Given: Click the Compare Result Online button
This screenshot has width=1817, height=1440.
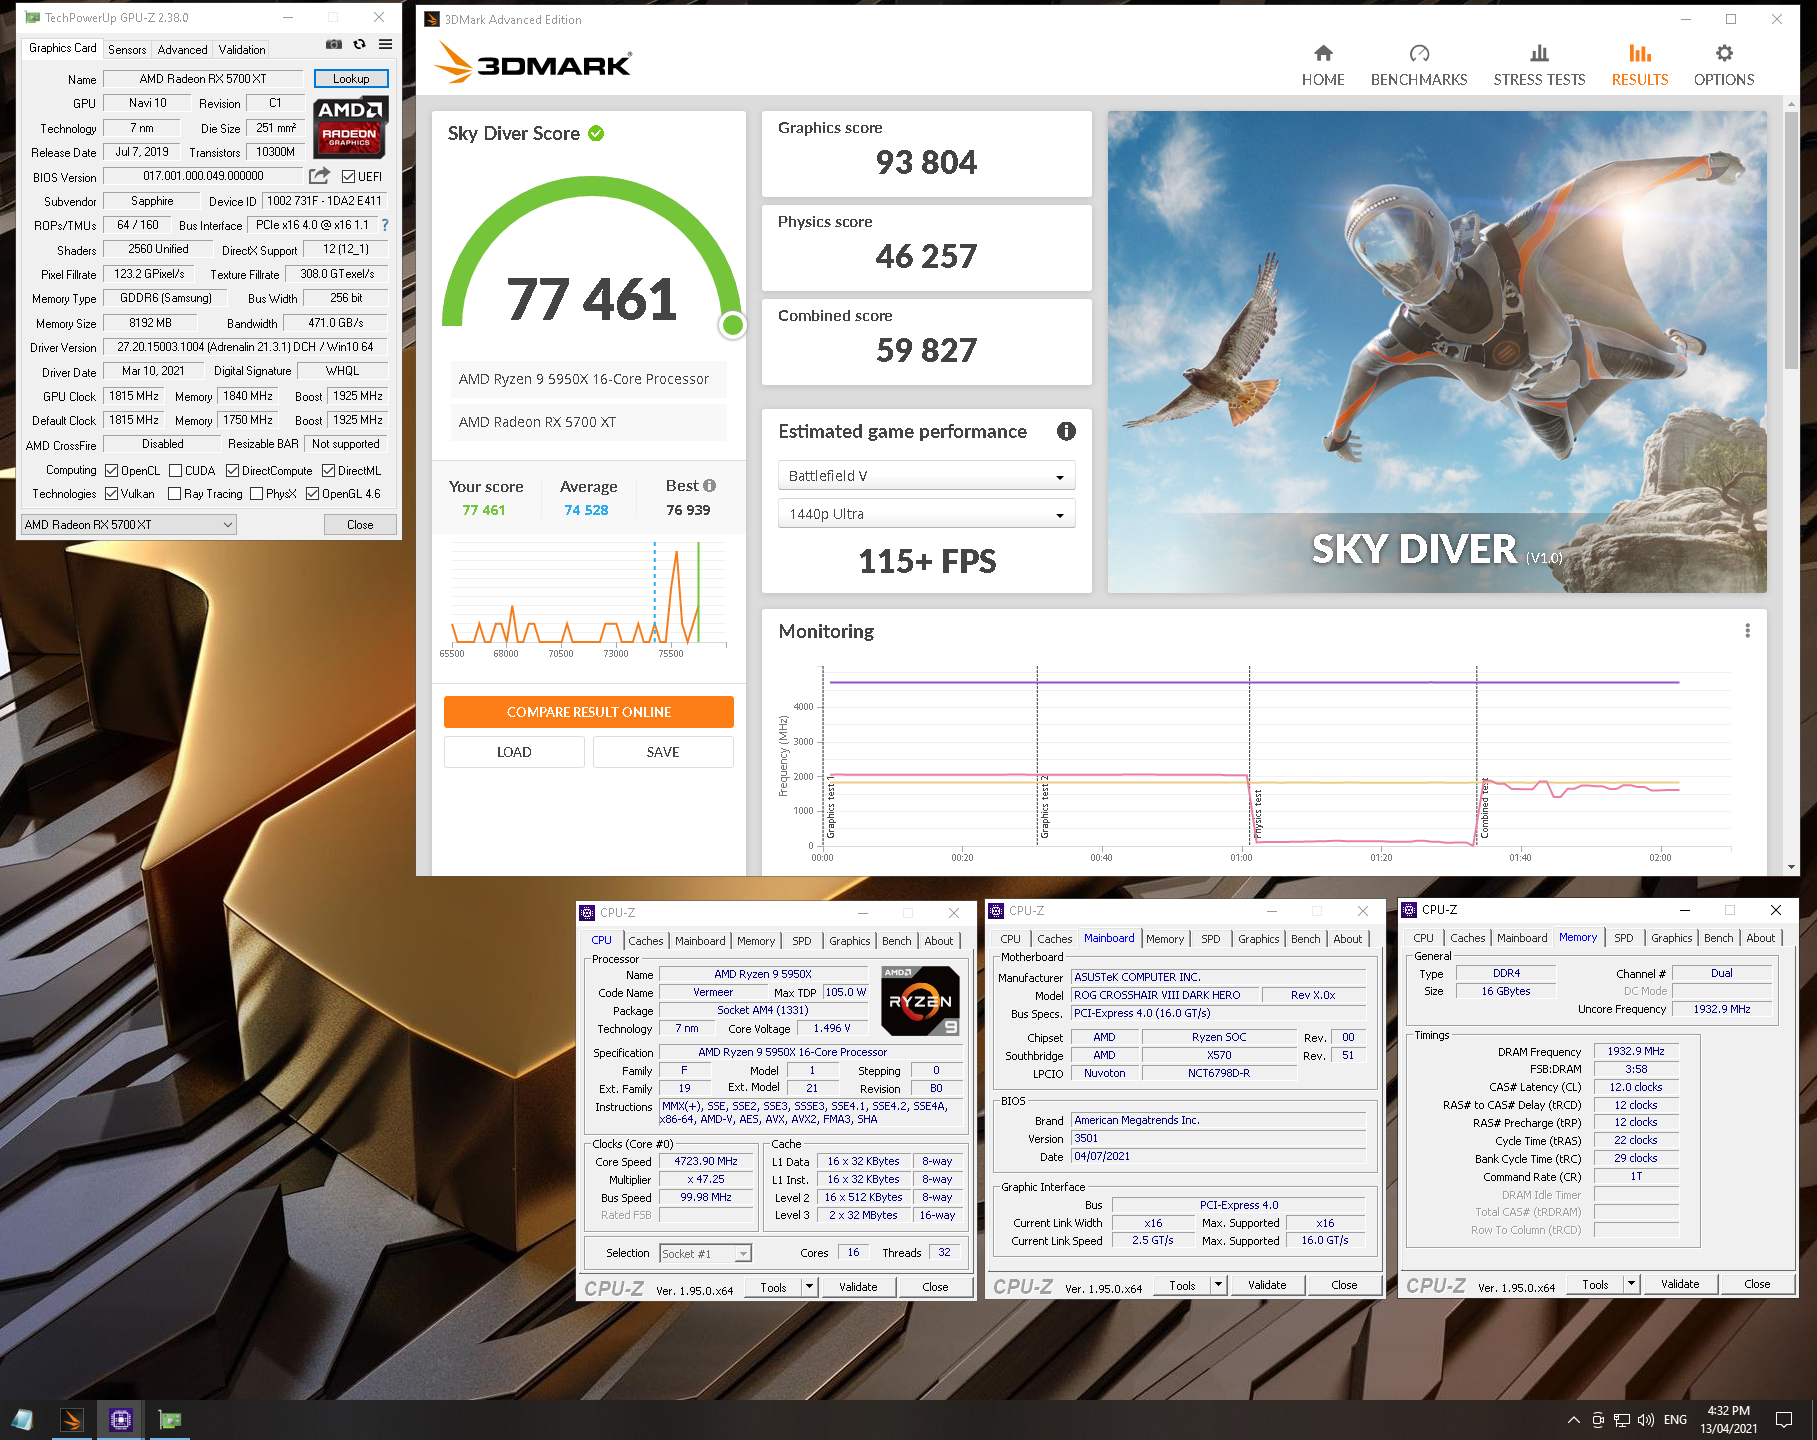Looking at the screenshot, I should click(589, 712).
